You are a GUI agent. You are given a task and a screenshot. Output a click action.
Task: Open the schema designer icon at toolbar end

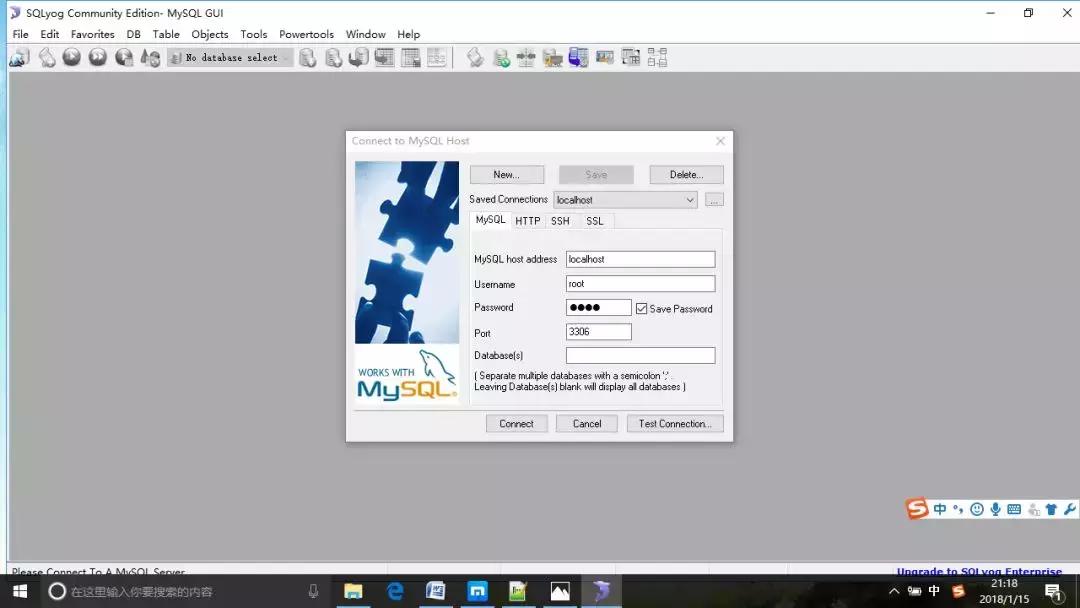tap(657, 58)
